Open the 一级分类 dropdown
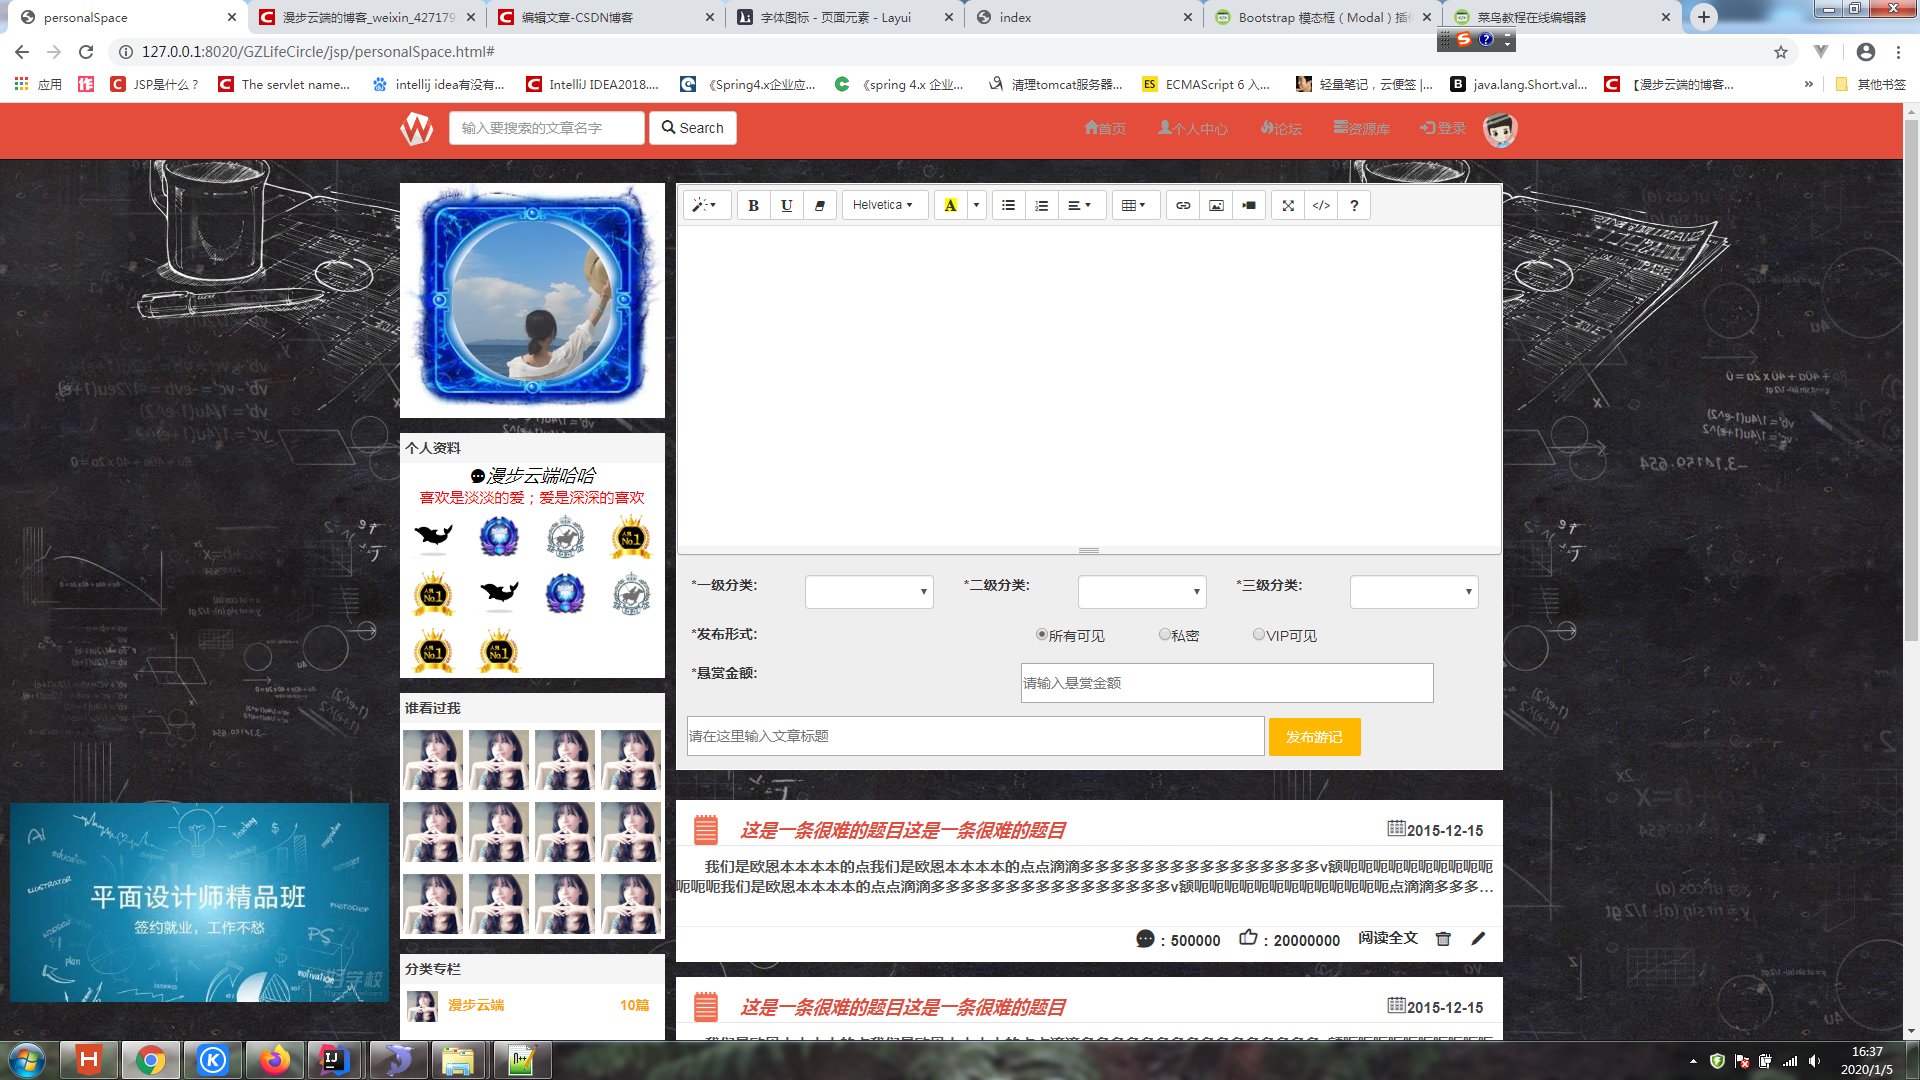1920x1080 pixels. 868,592
